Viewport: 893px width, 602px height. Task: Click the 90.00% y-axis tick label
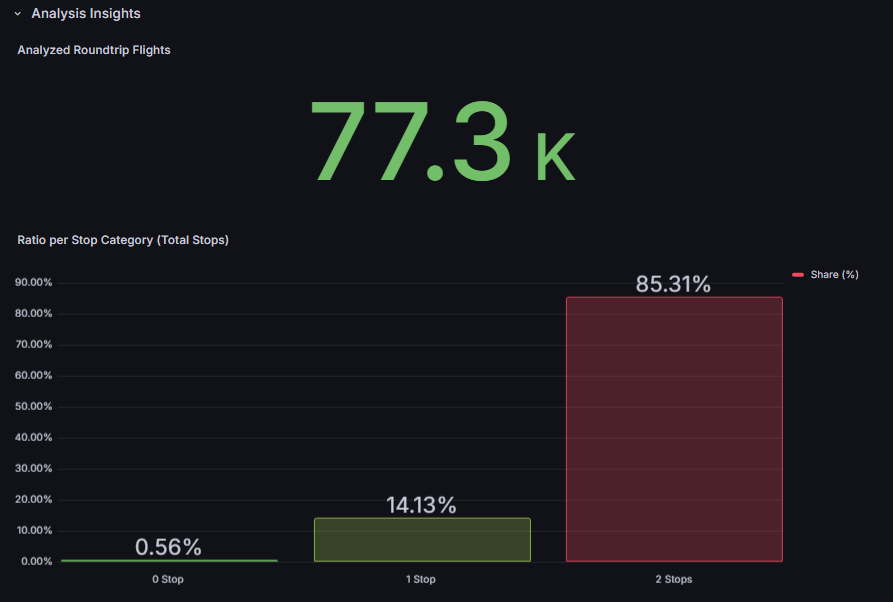coord(33,283)
